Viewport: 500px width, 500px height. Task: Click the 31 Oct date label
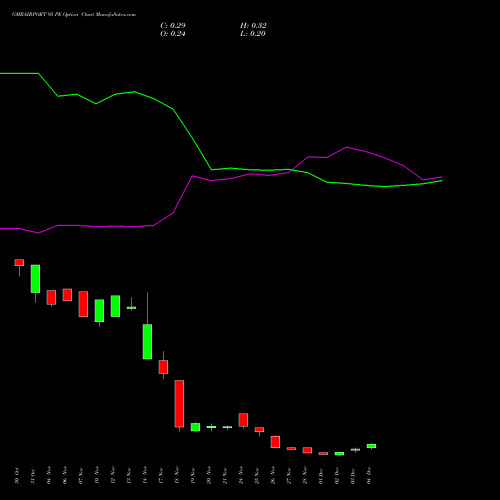click(33, 476)
